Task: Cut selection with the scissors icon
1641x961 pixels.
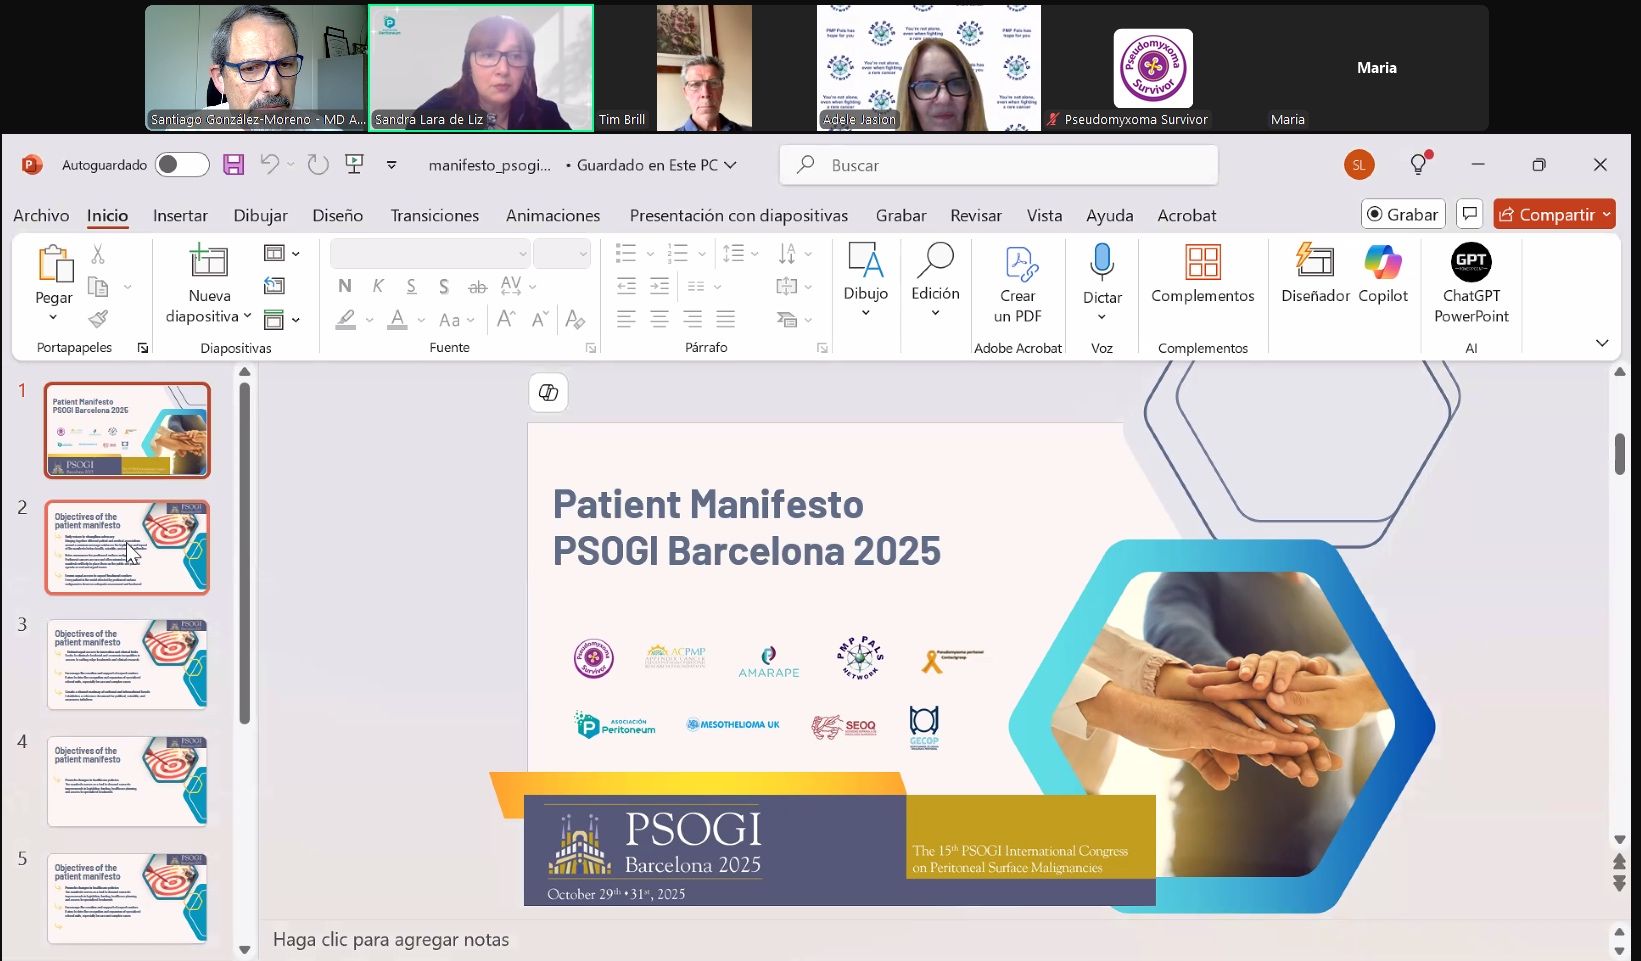Action: coord(98,255)
